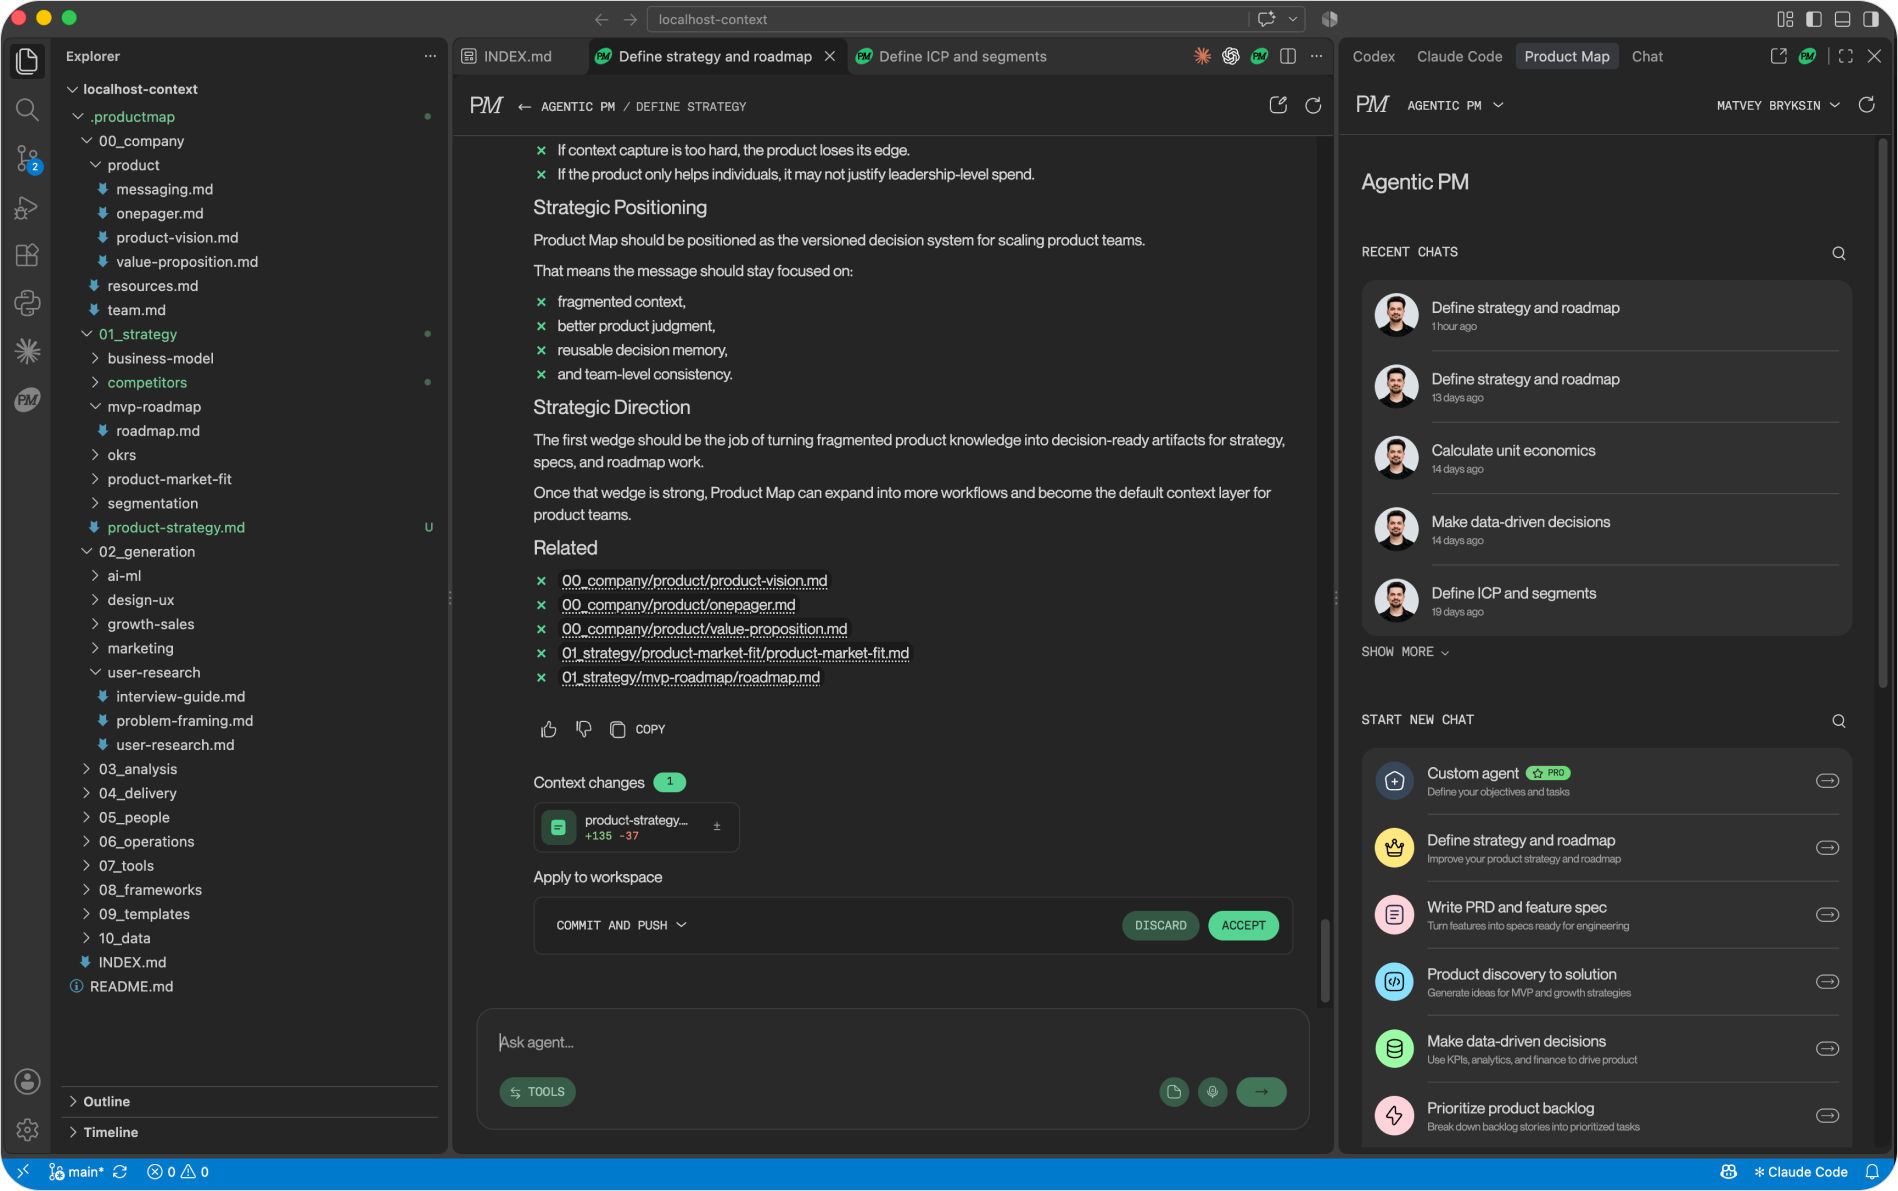1898x1191 pixels.
Task: Discard the context changes
Action: click(x=1160, y=925)
